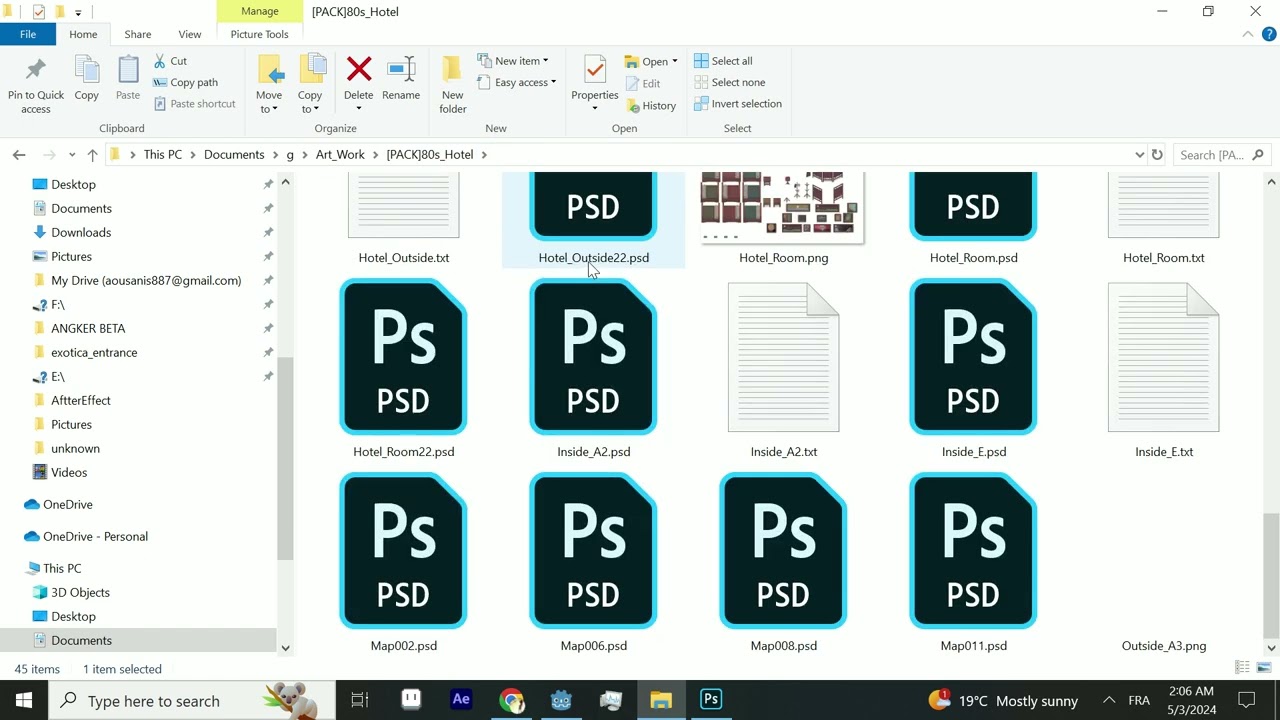Open Videos in the navigation pane

[x=69, y=472]
